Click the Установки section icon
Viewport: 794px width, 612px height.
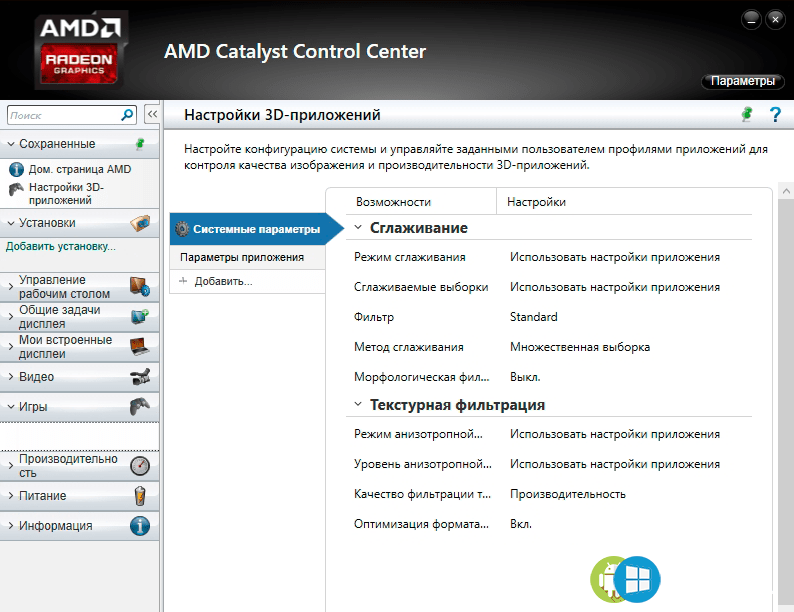140,223
